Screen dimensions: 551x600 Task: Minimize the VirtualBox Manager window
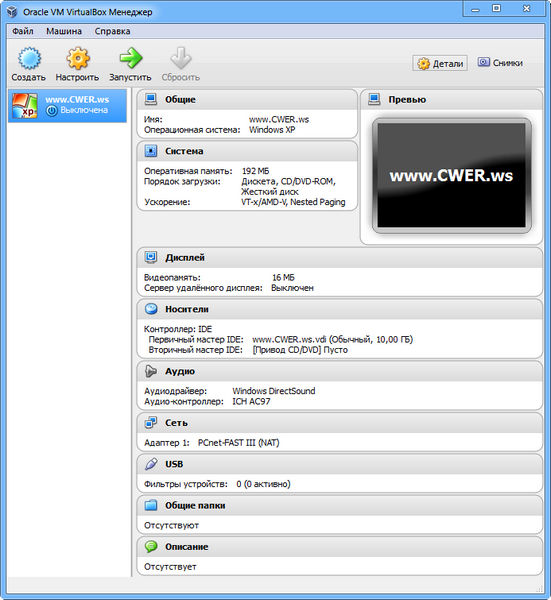(x=476, y=9)
